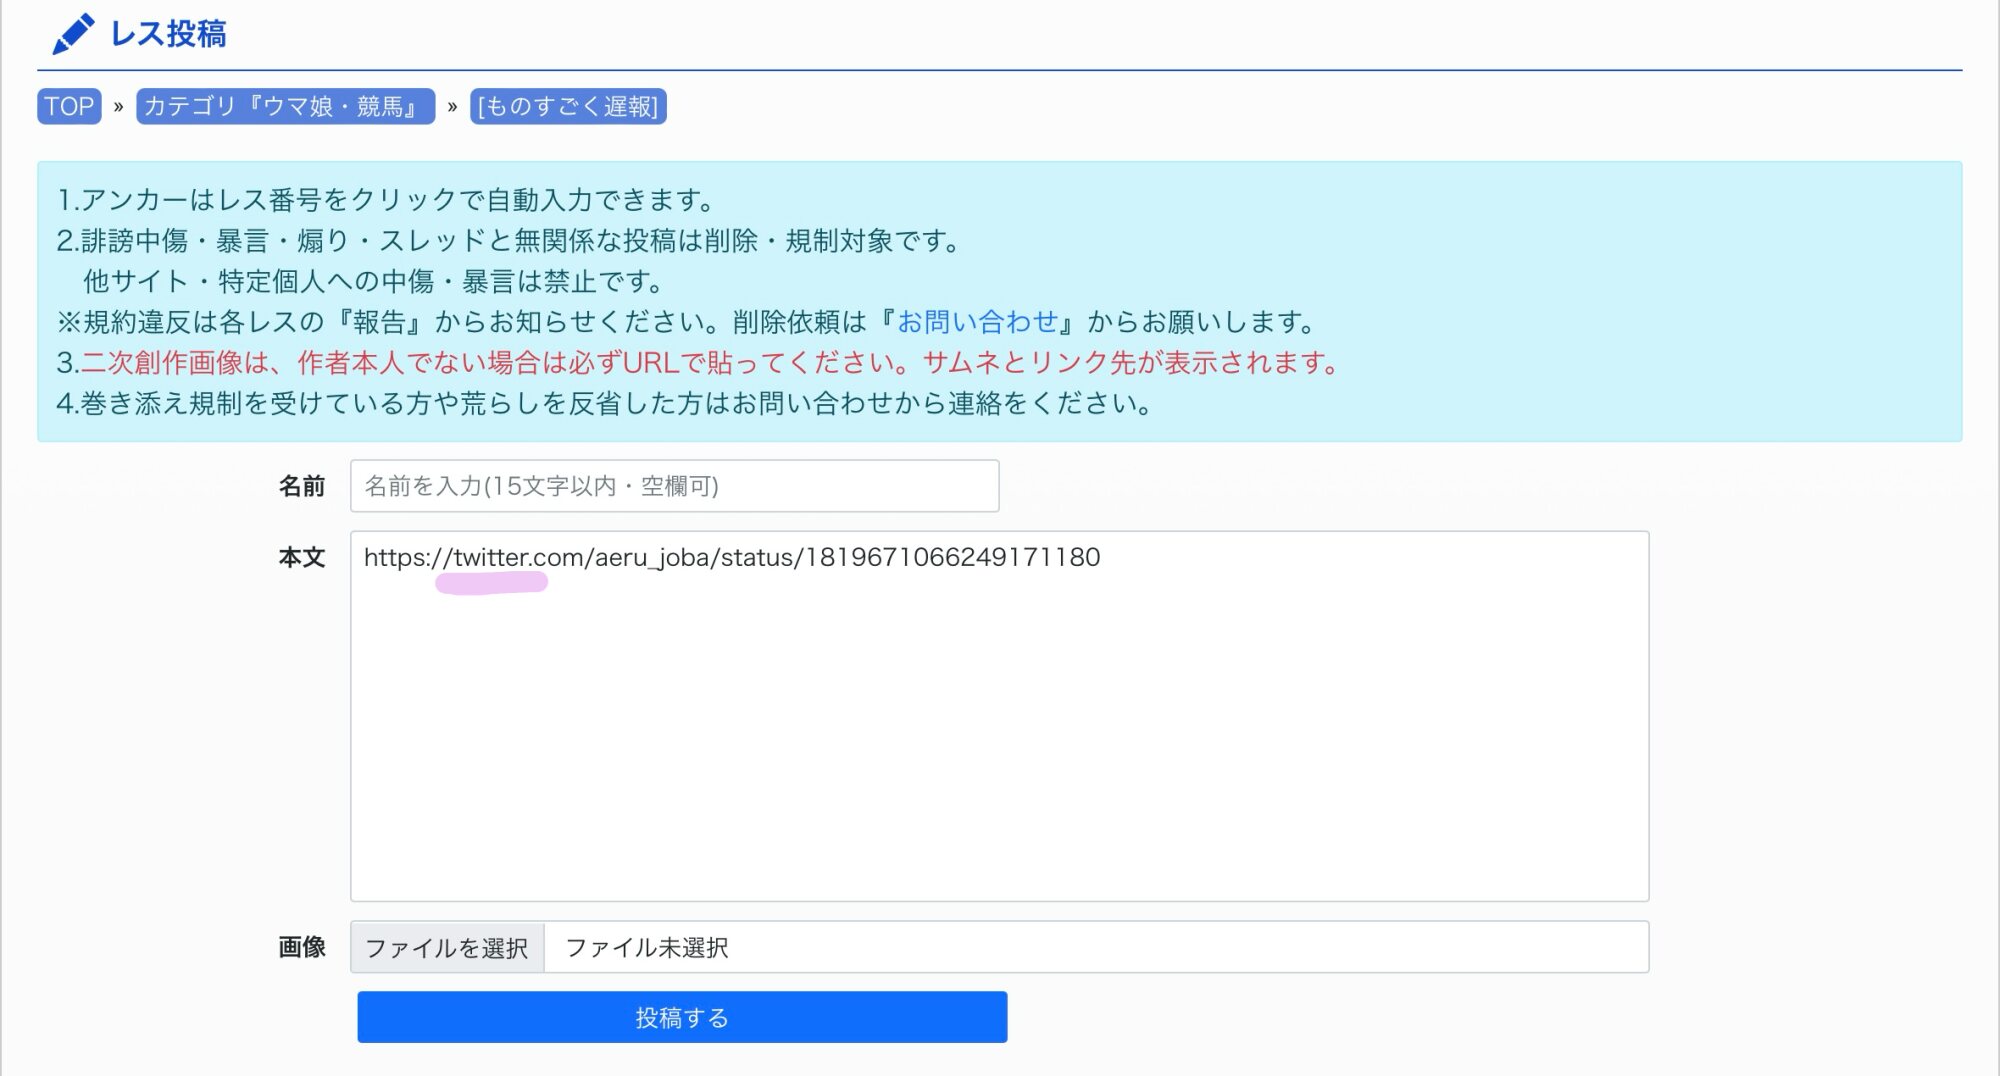The image size is (2000, 1076).
Task: Focus the 名前 name input field
Action: (x=674, y=486)
